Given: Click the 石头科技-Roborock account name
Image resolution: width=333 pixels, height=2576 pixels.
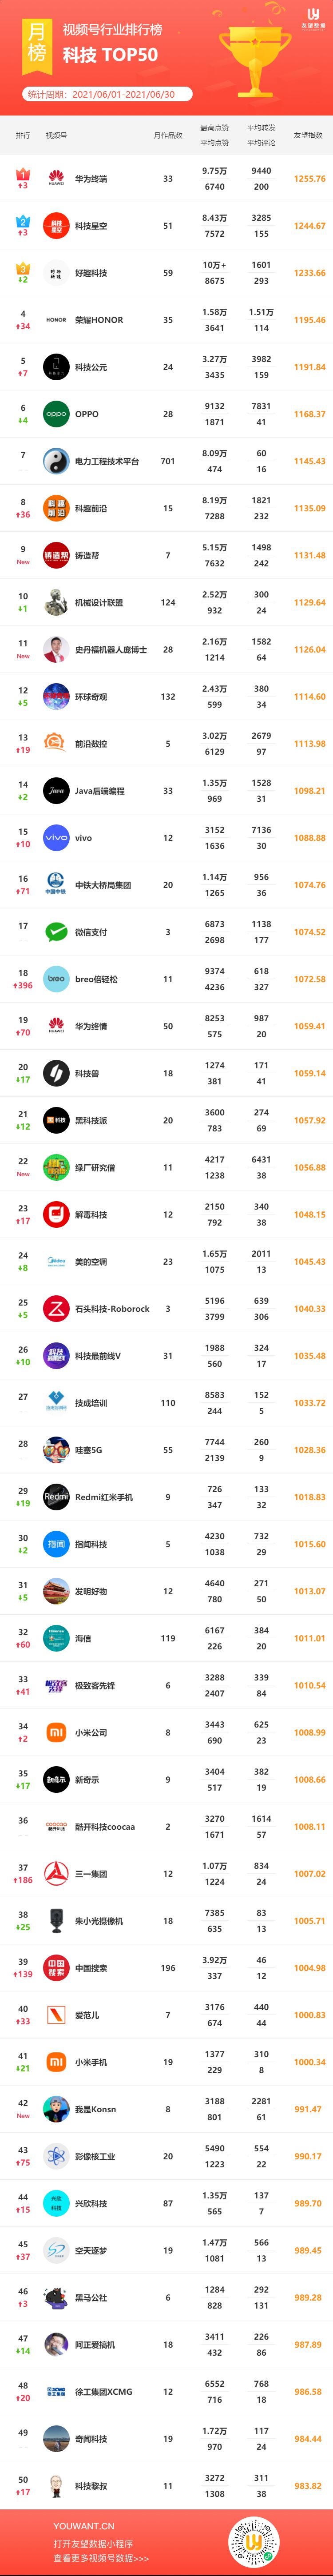Looking at the screenshot, I should point(112,1309).
